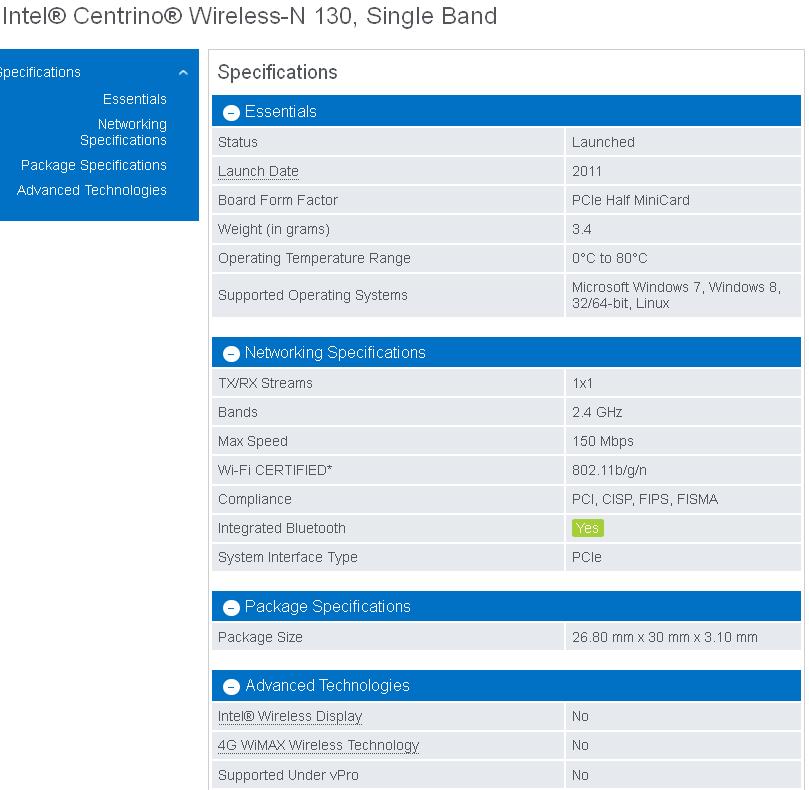Screen dimensions: 809x790
Task: Collapse the Advanced Technologies section minus icon
Action: [x=231, y=686]
